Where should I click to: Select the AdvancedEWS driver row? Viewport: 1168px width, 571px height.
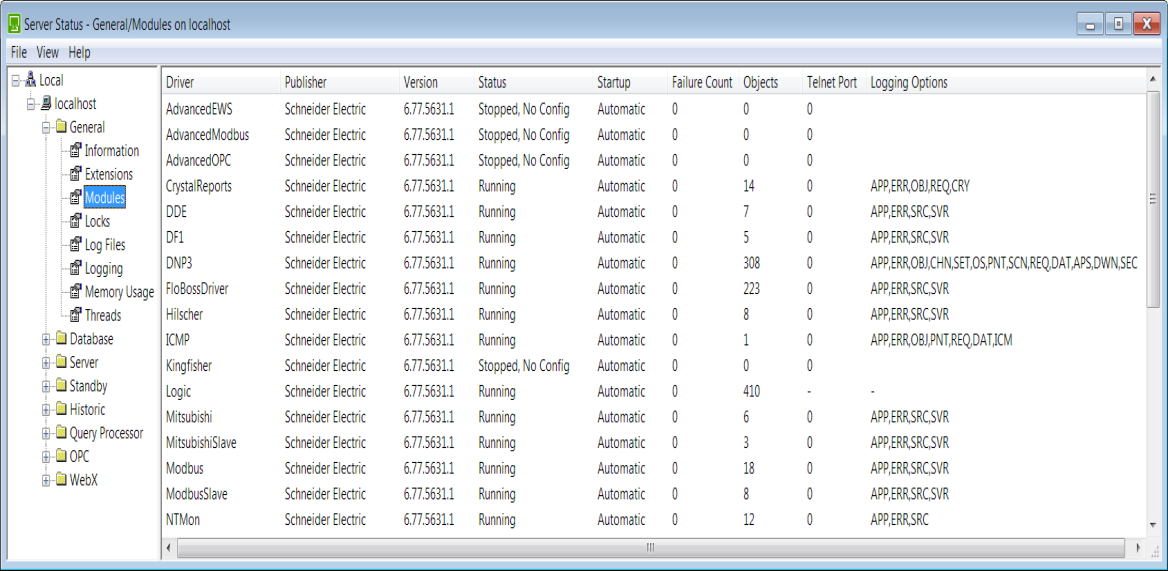tap(654, 109)
